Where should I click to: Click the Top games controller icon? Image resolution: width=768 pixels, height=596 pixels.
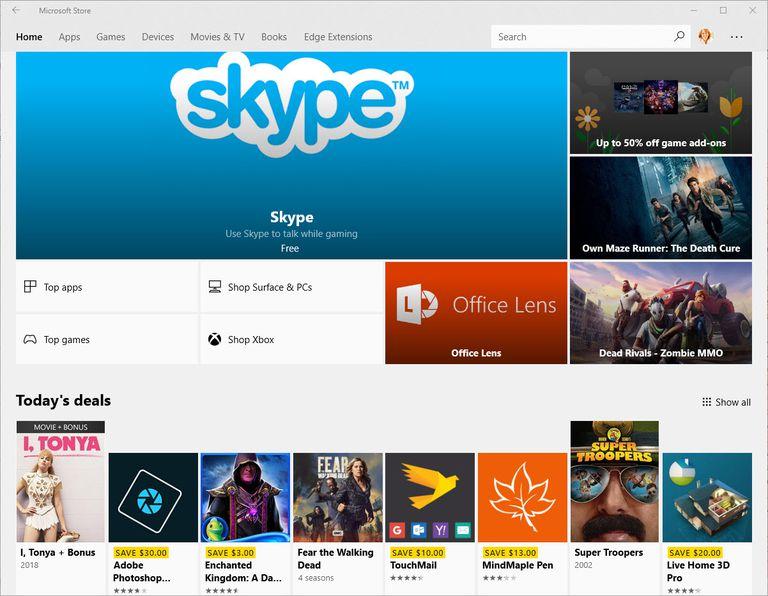(x=30, y=339)
